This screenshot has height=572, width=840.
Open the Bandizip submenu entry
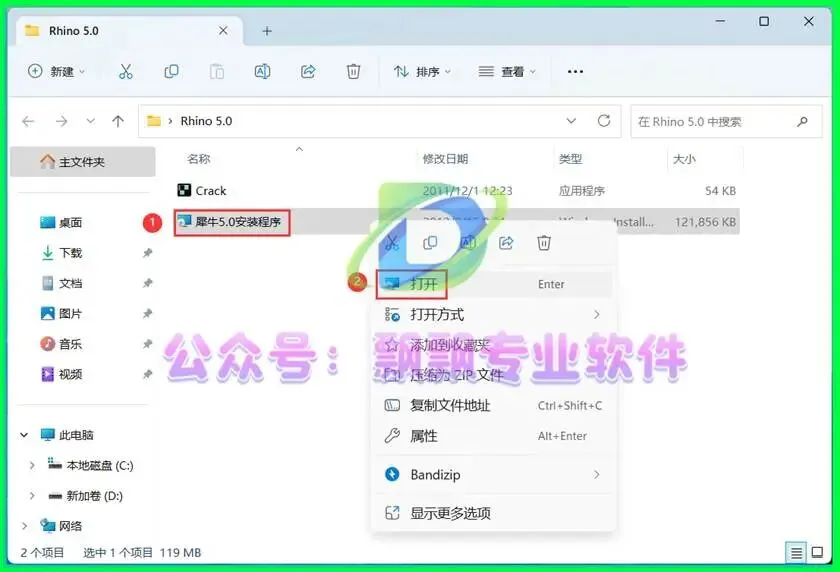(494, 475)
